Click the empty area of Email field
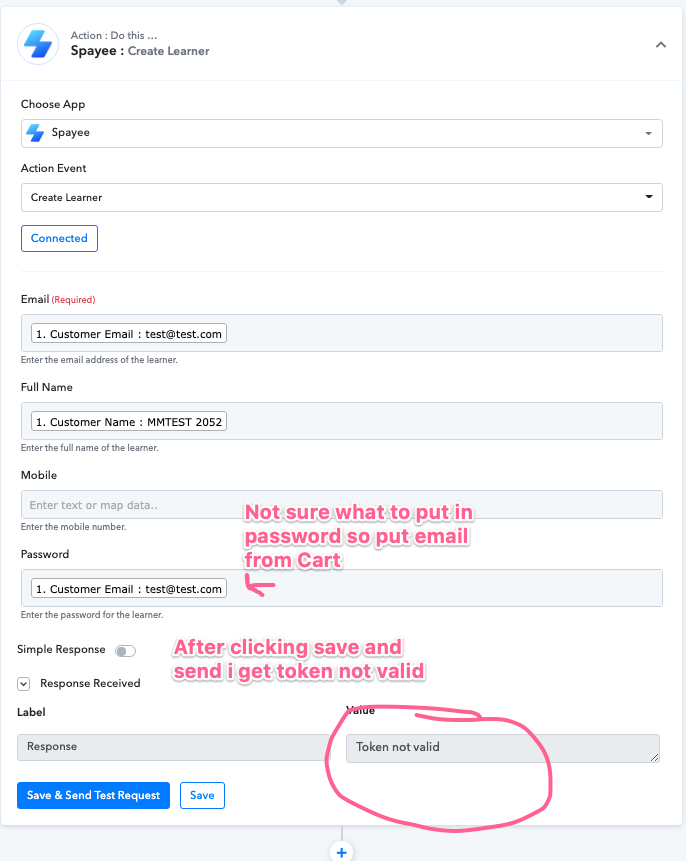This screenshot has width=686, height=861. point(444,333)
